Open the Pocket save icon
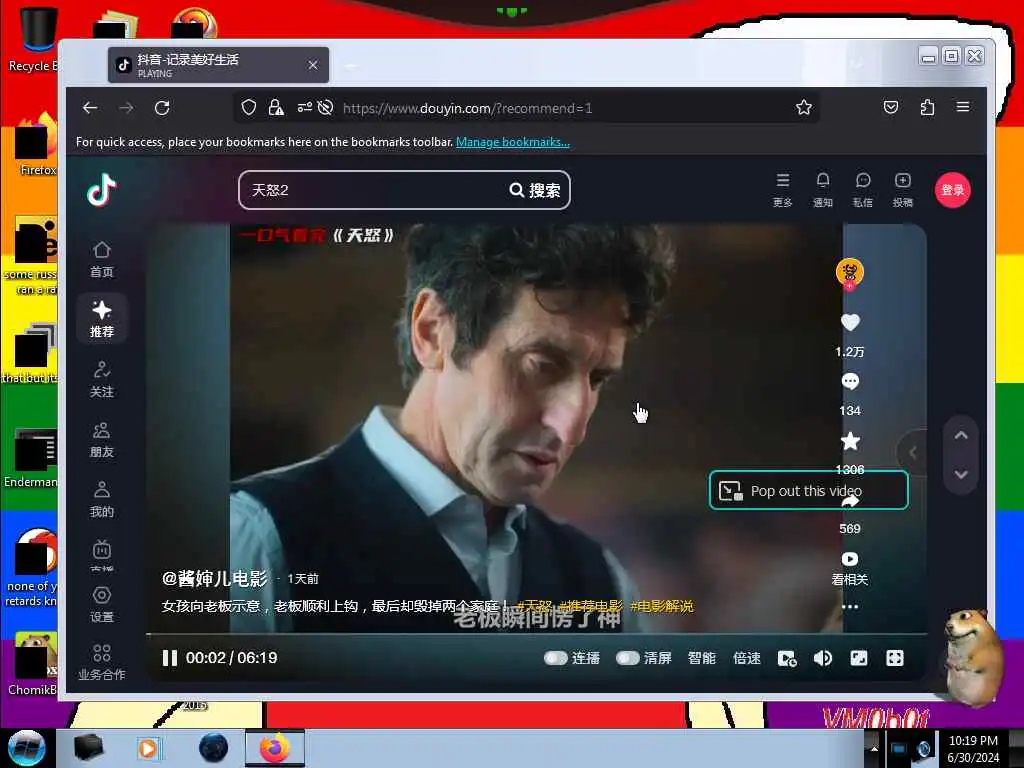 tap(891, 107)
